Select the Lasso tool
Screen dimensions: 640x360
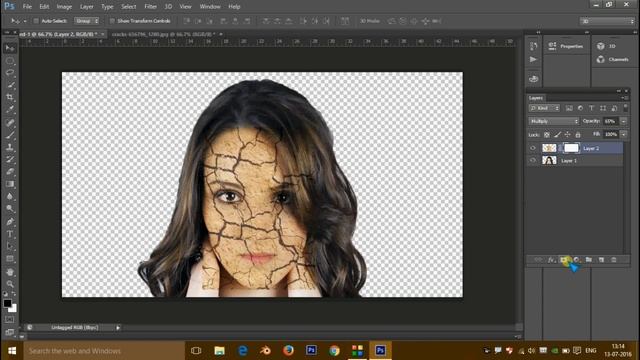click(10, 73)
